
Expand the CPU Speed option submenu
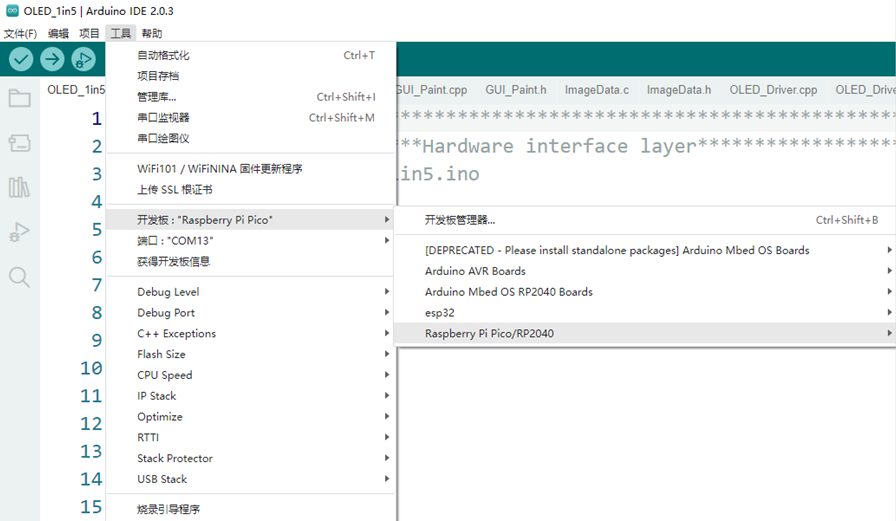pyautogui.click(x=164, y=375)
